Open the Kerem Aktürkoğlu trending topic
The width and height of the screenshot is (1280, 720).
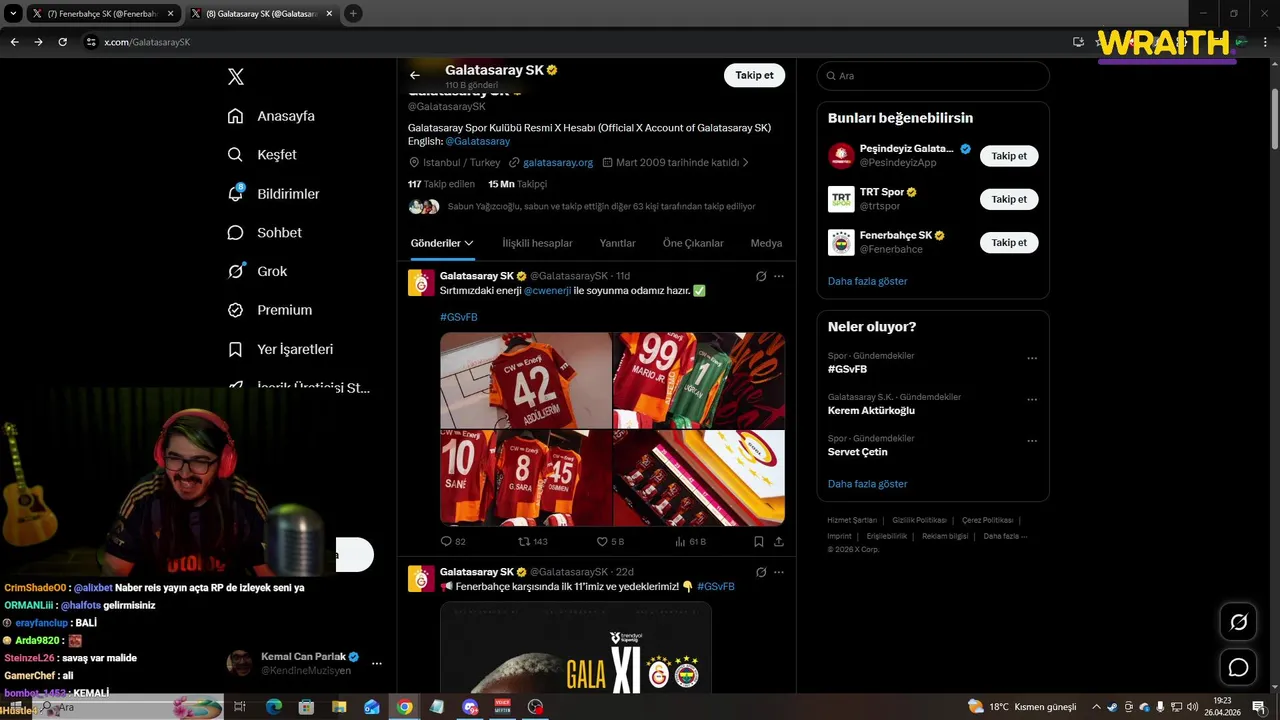871,410
